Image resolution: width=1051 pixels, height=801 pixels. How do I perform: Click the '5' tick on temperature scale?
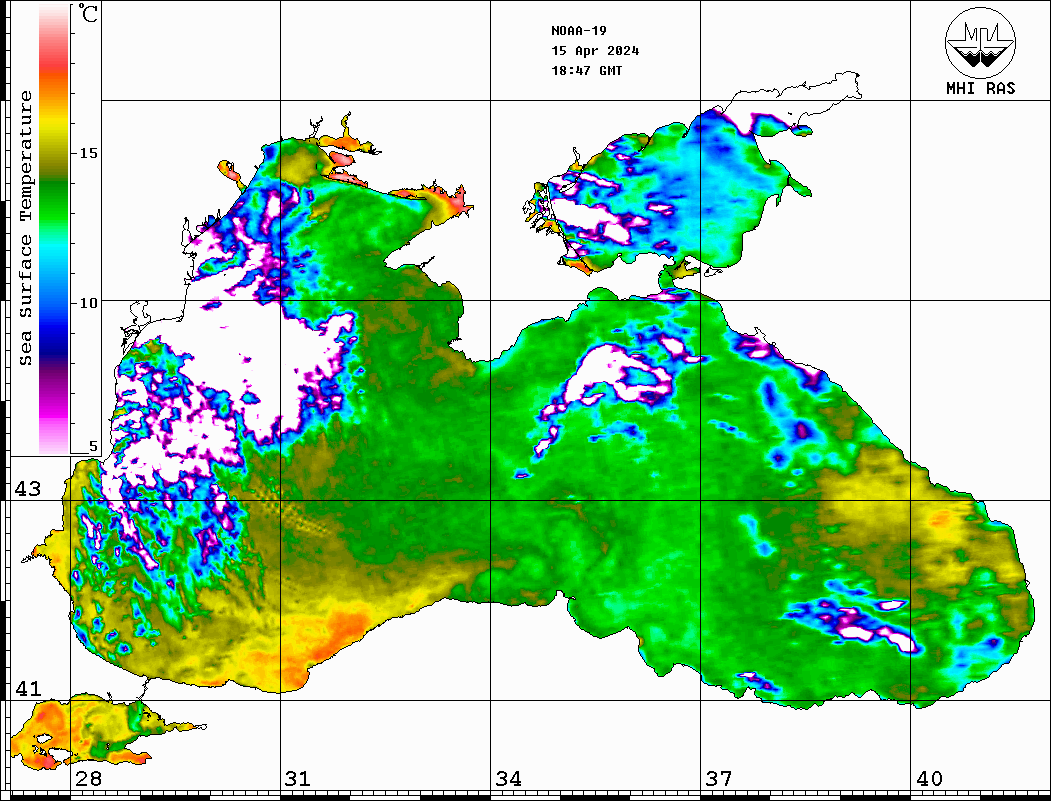[x=93, y=446]
